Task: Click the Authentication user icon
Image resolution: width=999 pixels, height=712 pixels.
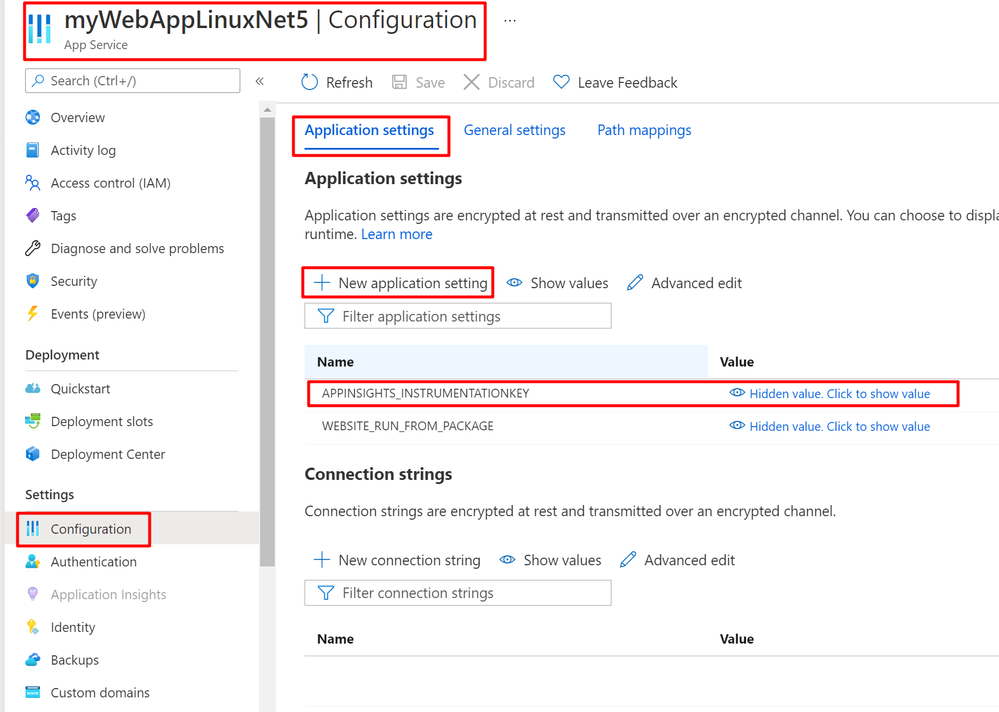Action: (32, 562)
